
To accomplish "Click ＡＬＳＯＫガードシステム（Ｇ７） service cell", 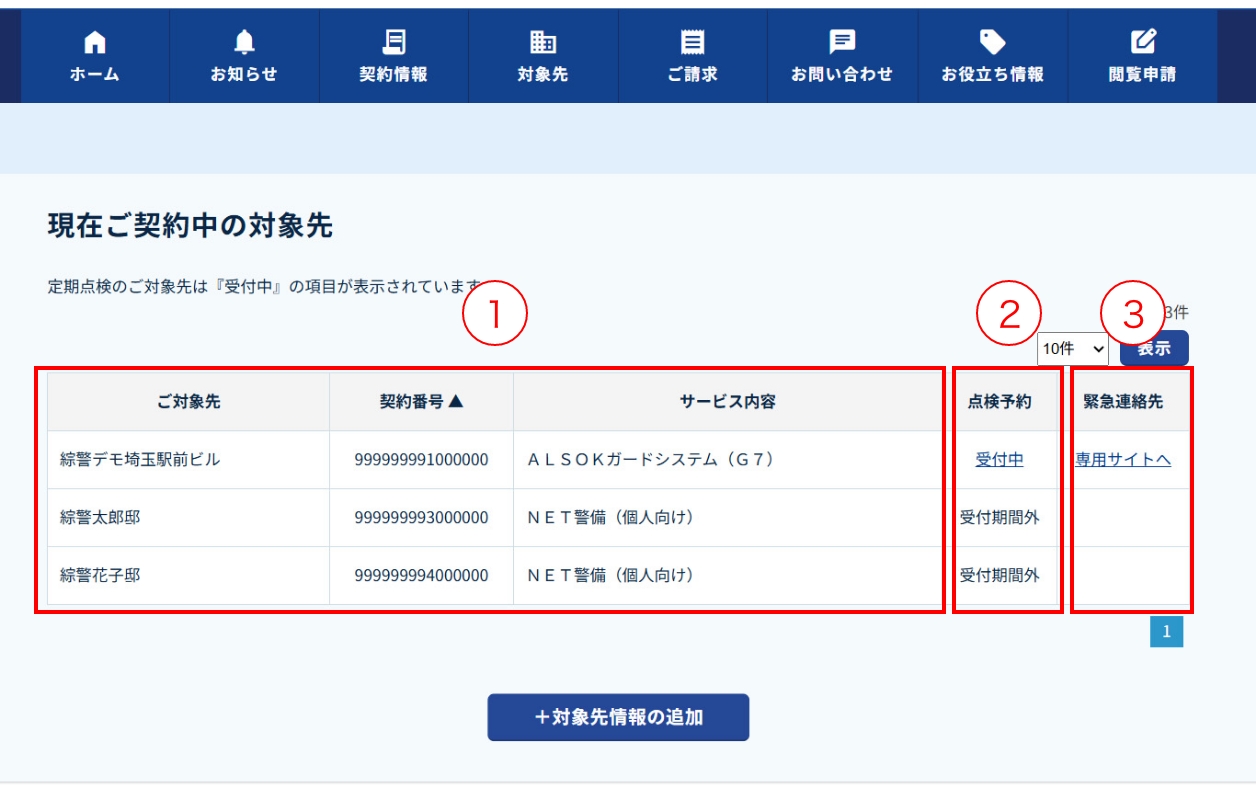I will pyautogui.click(x=728, y=460).
